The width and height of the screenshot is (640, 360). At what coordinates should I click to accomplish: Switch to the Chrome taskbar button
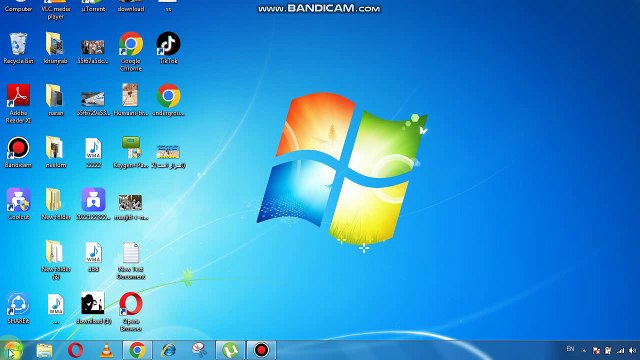click(x=137, y=350)
